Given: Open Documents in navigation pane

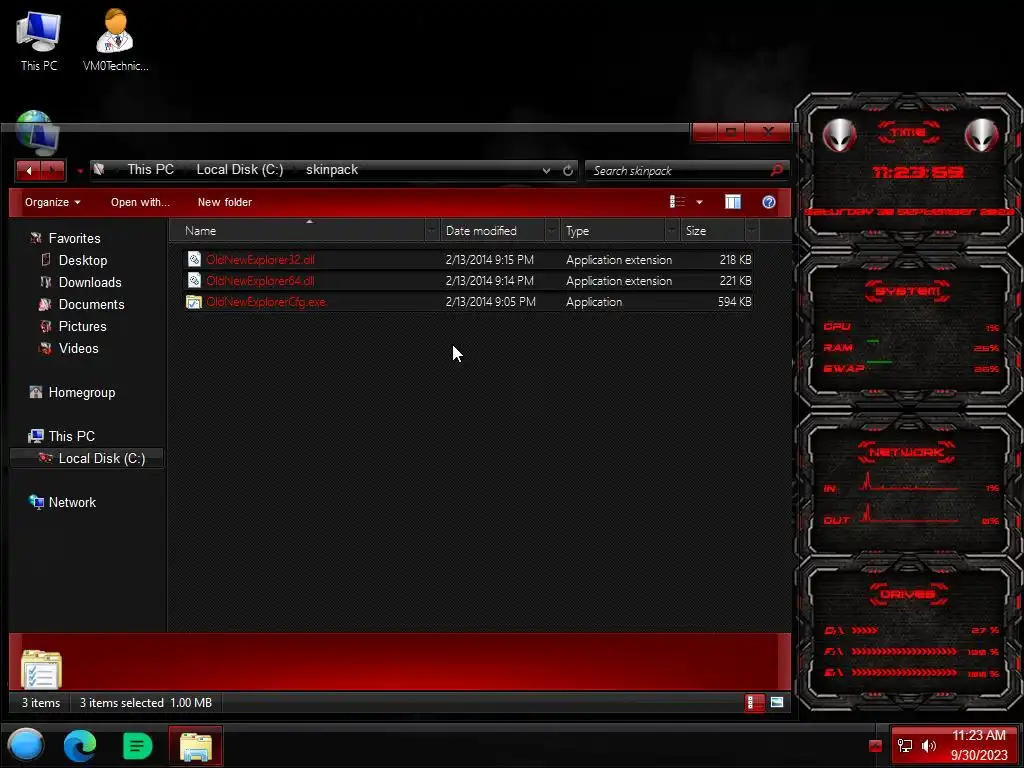Looking at the screenshot, I should pos(82,304).
